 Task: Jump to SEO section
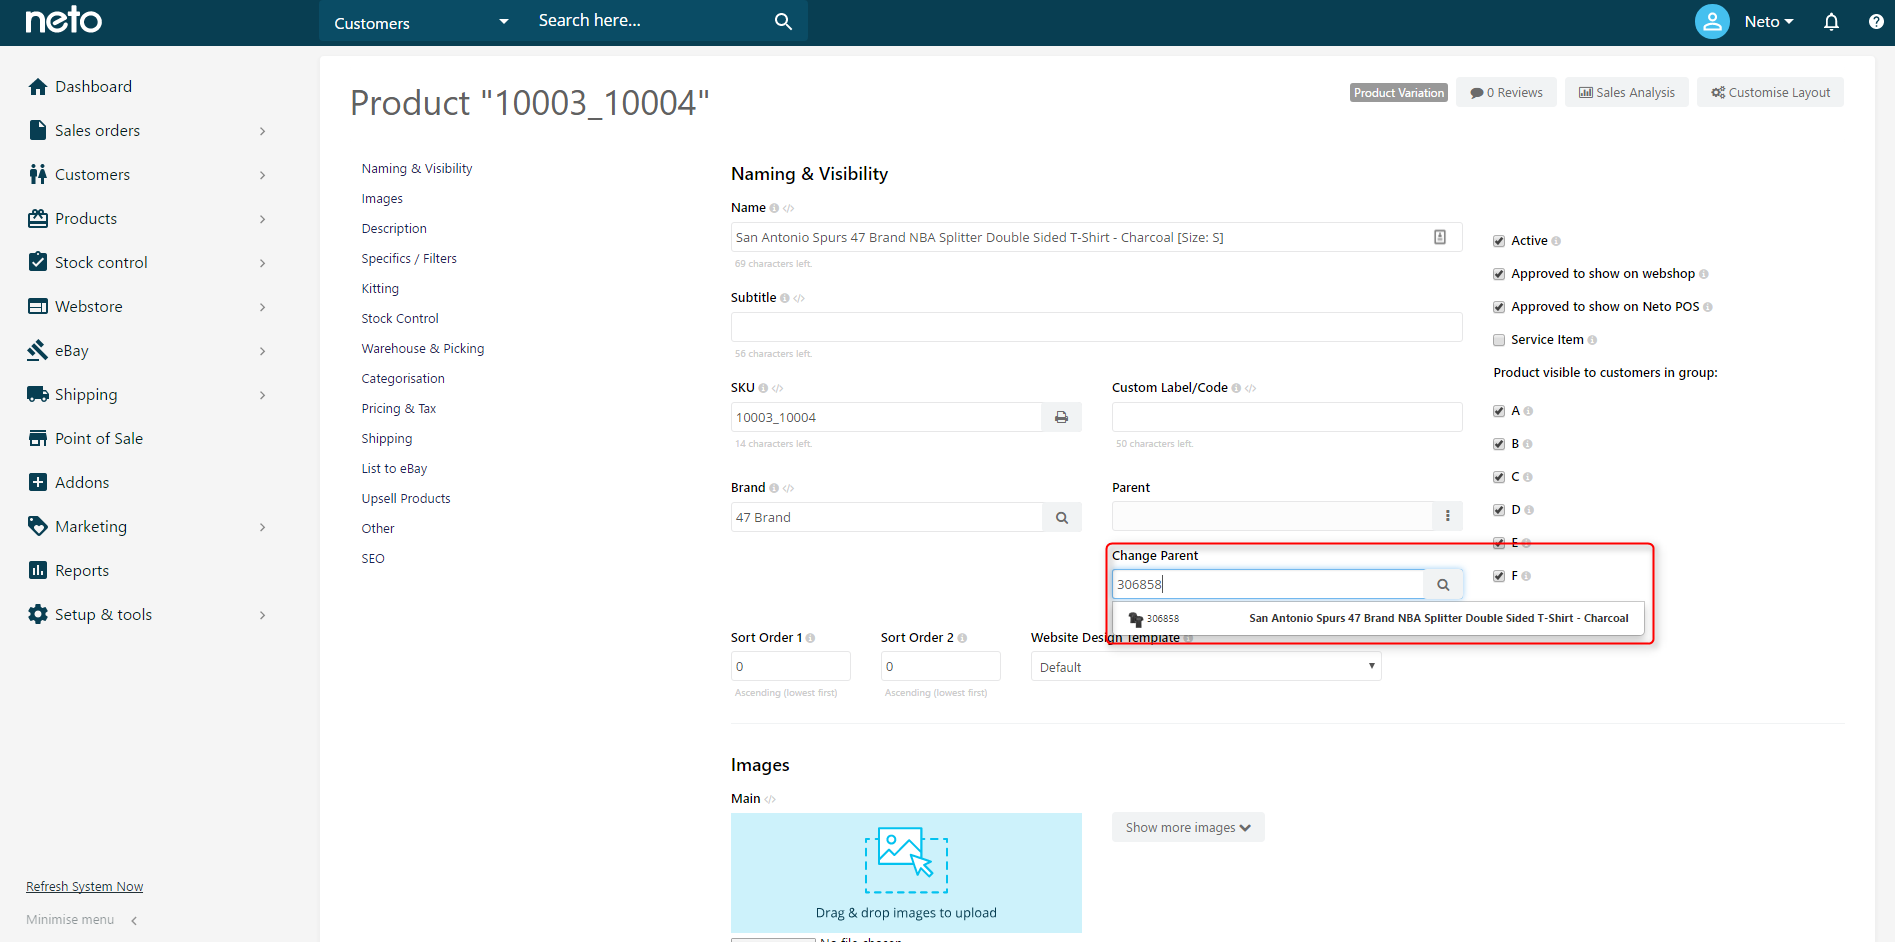point(373,559)
